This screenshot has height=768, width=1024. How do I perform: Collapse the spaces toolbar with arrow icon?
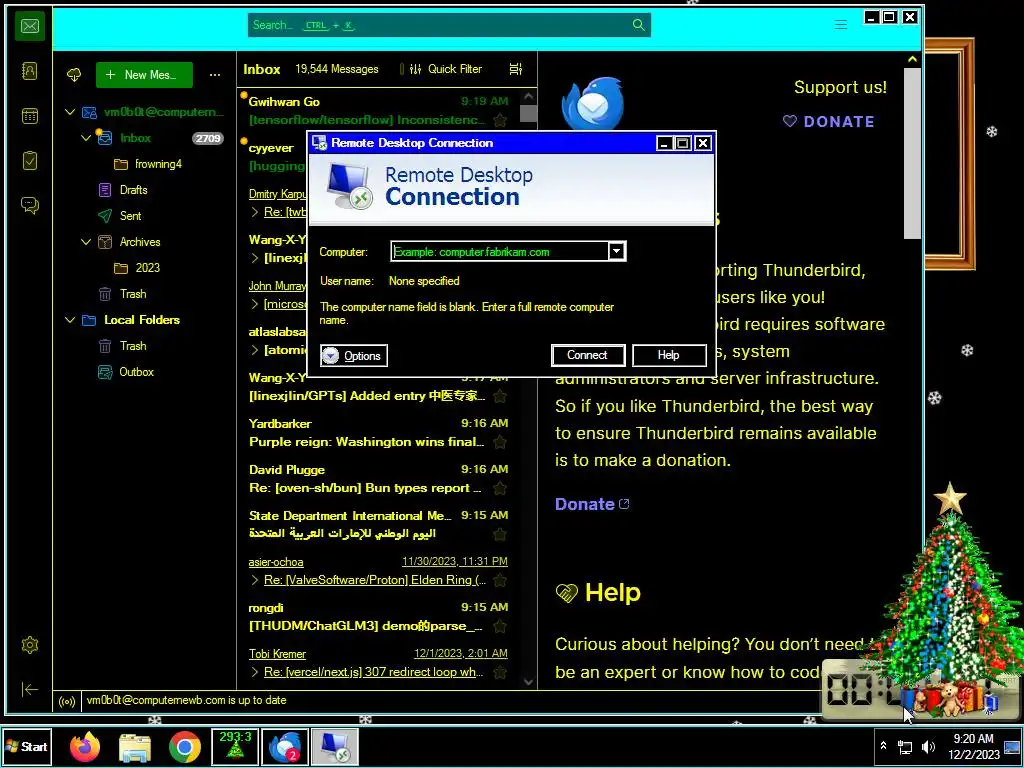click(x=29, y=690)
